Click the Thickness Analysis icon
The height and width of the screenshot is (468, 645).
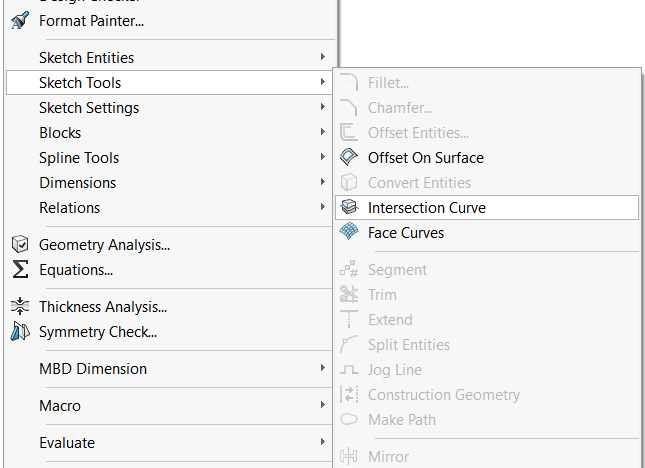coord(19,307)
